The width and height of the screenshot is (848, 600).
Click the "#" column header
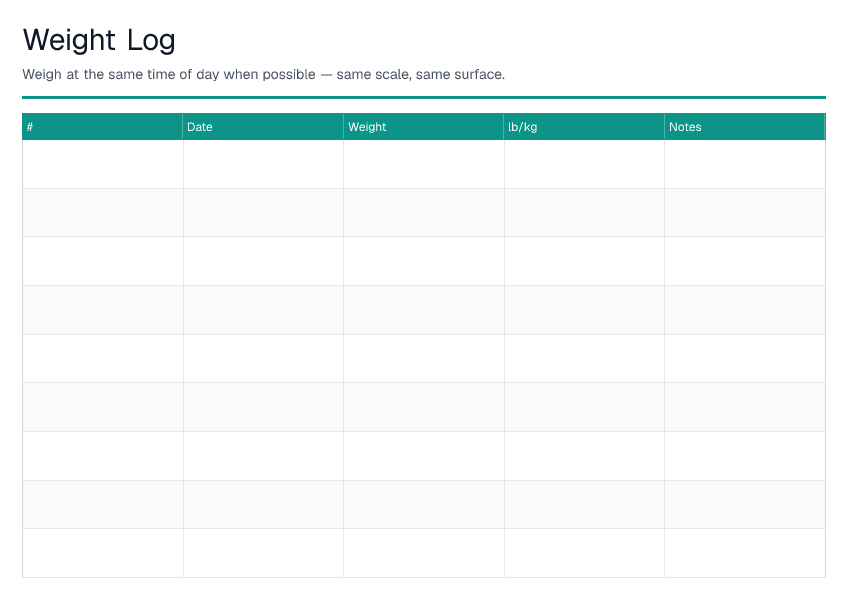pyautogui.click(x=102, y=127)
